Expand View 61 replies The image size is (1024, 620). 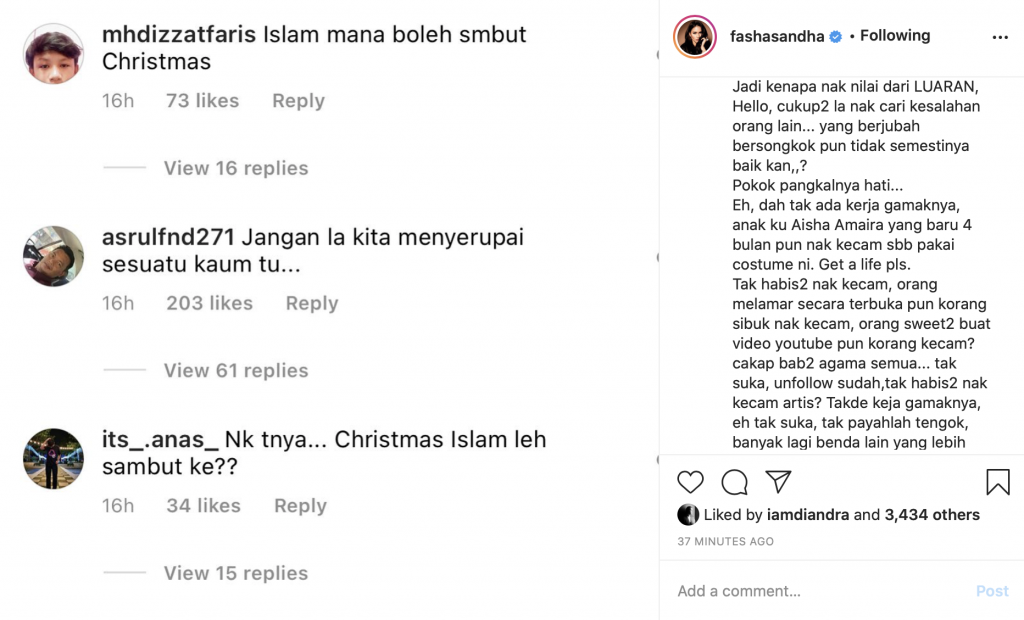236,370
